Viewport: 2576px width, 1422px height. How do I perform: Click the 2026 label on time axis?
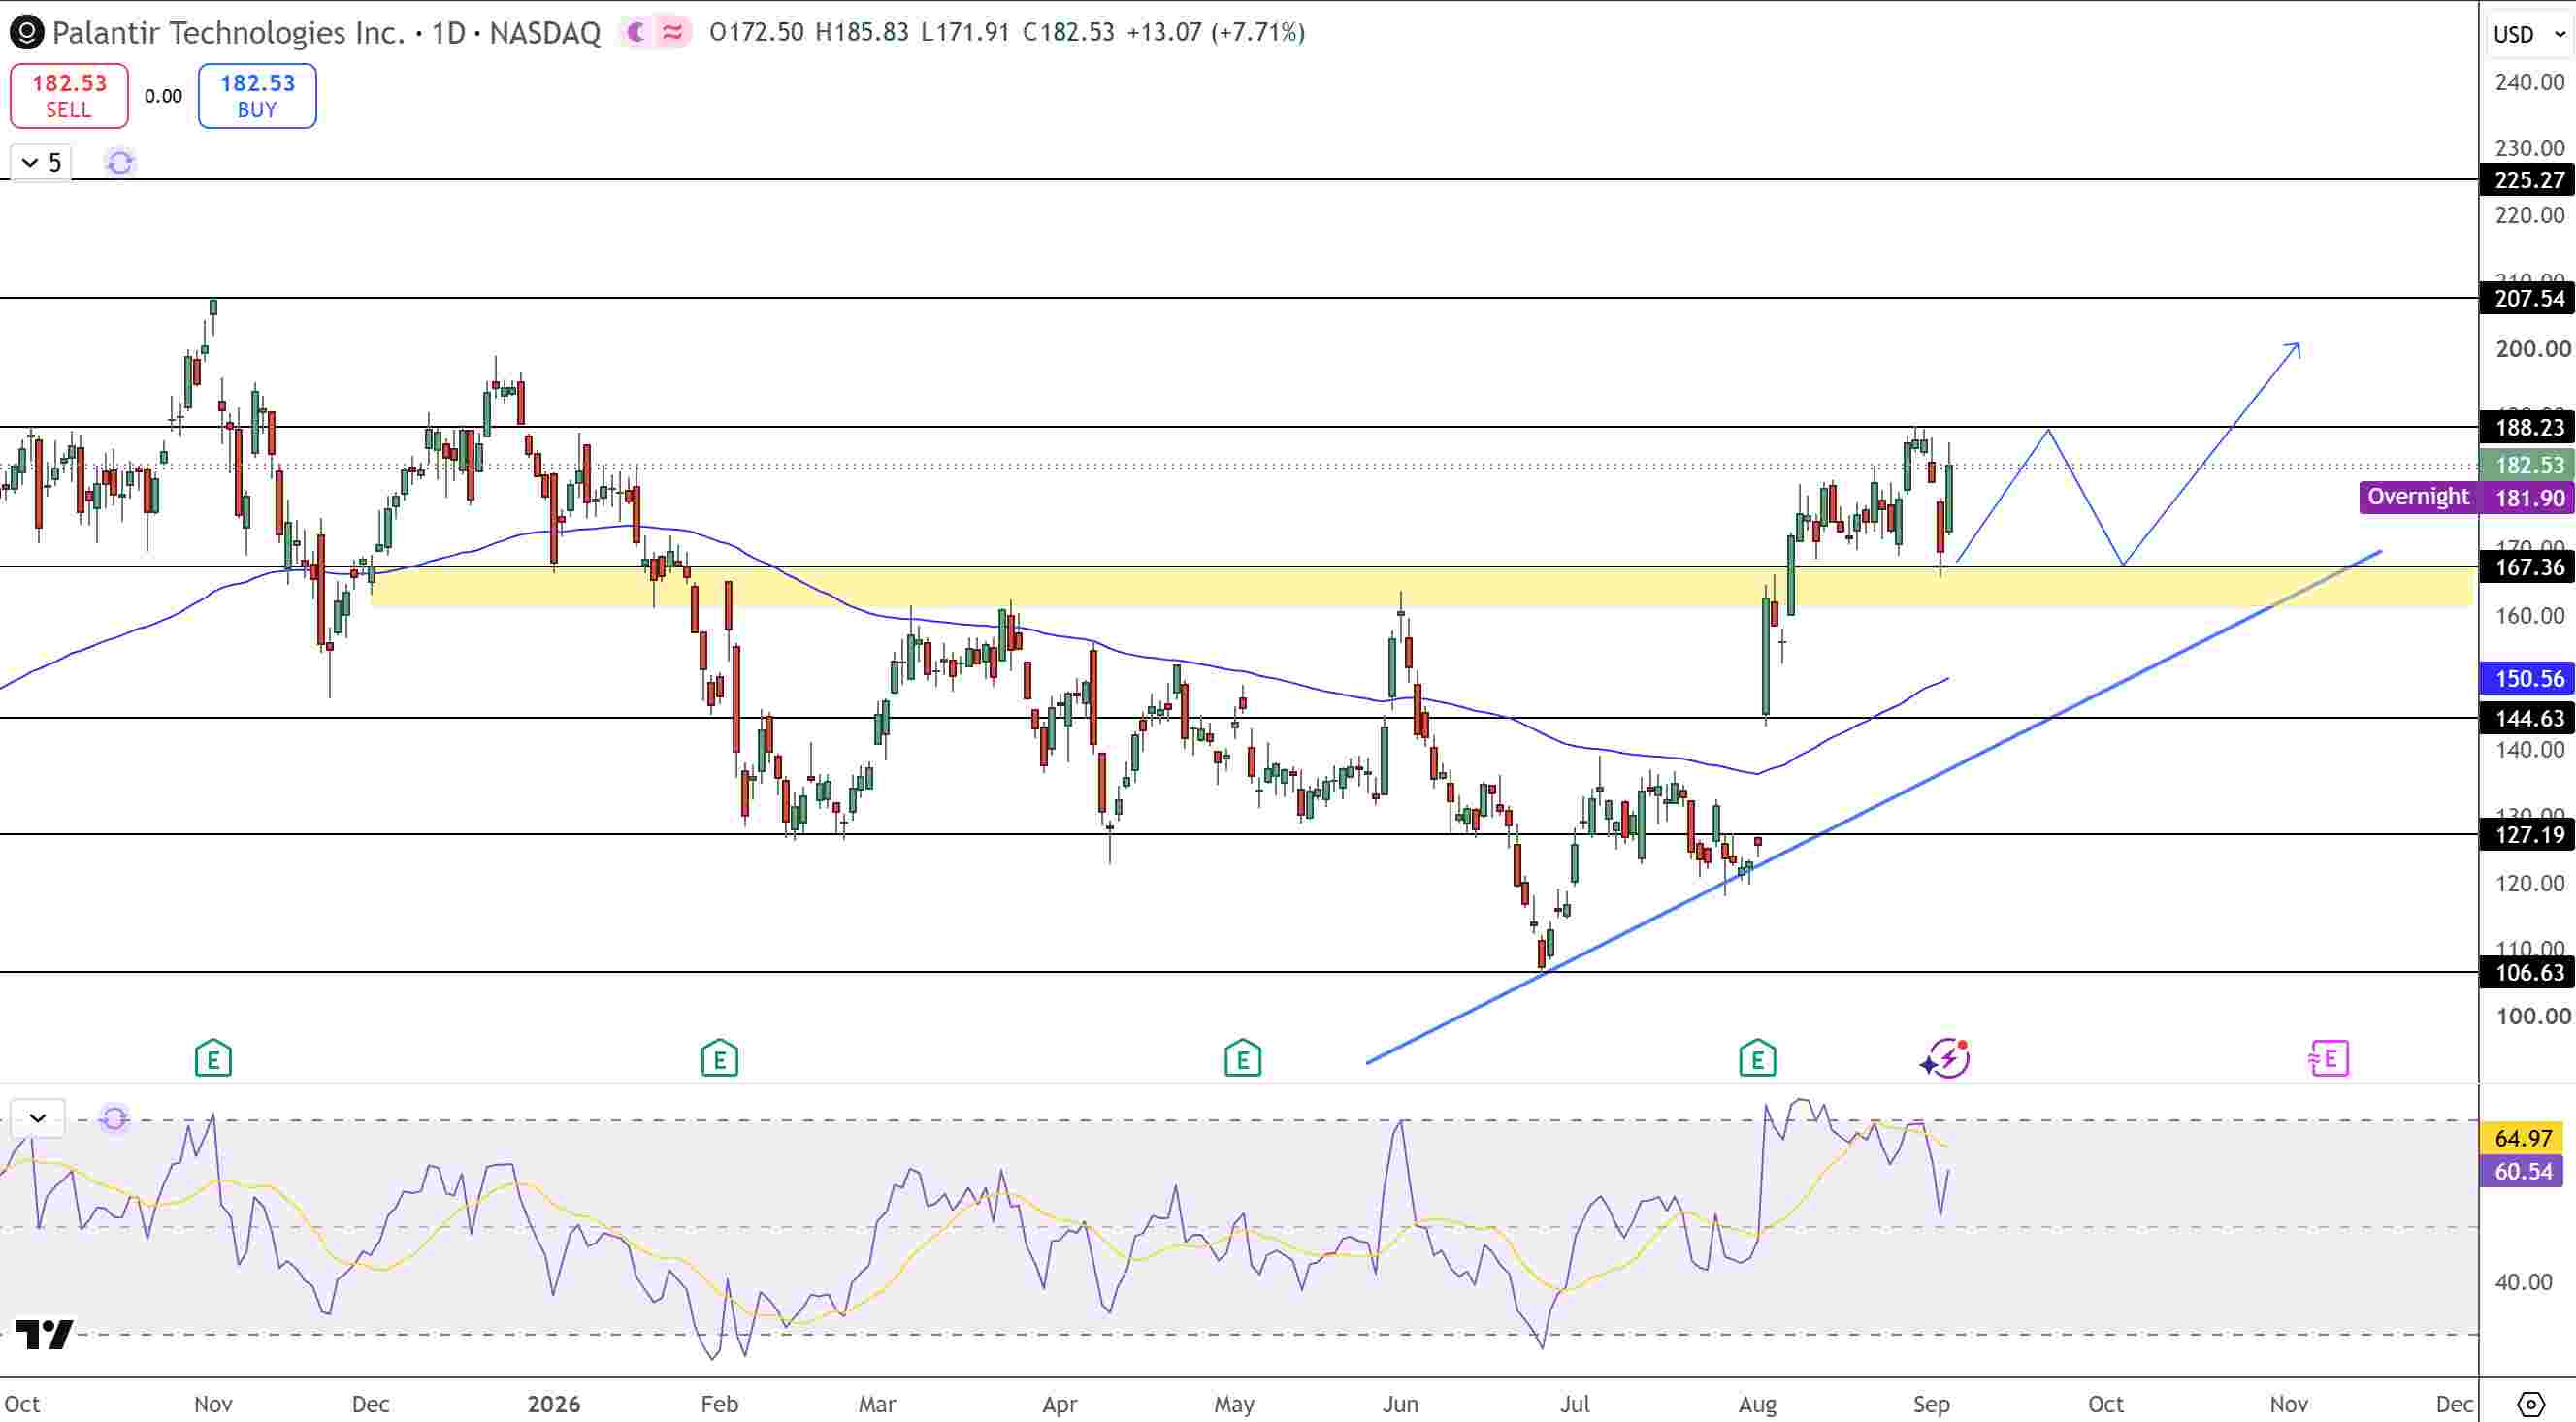554,1404
